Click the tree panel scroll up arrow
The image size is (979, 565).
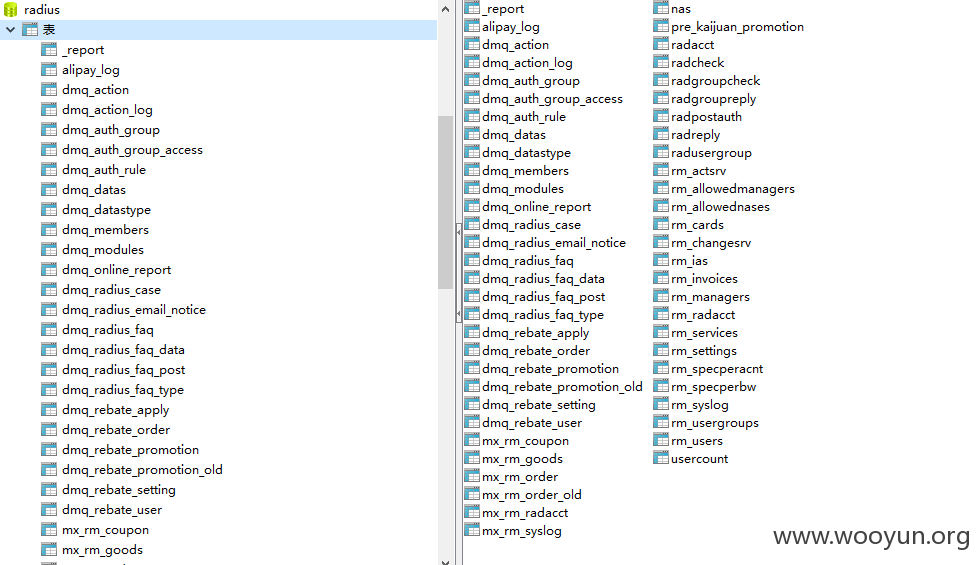(445, 9)
